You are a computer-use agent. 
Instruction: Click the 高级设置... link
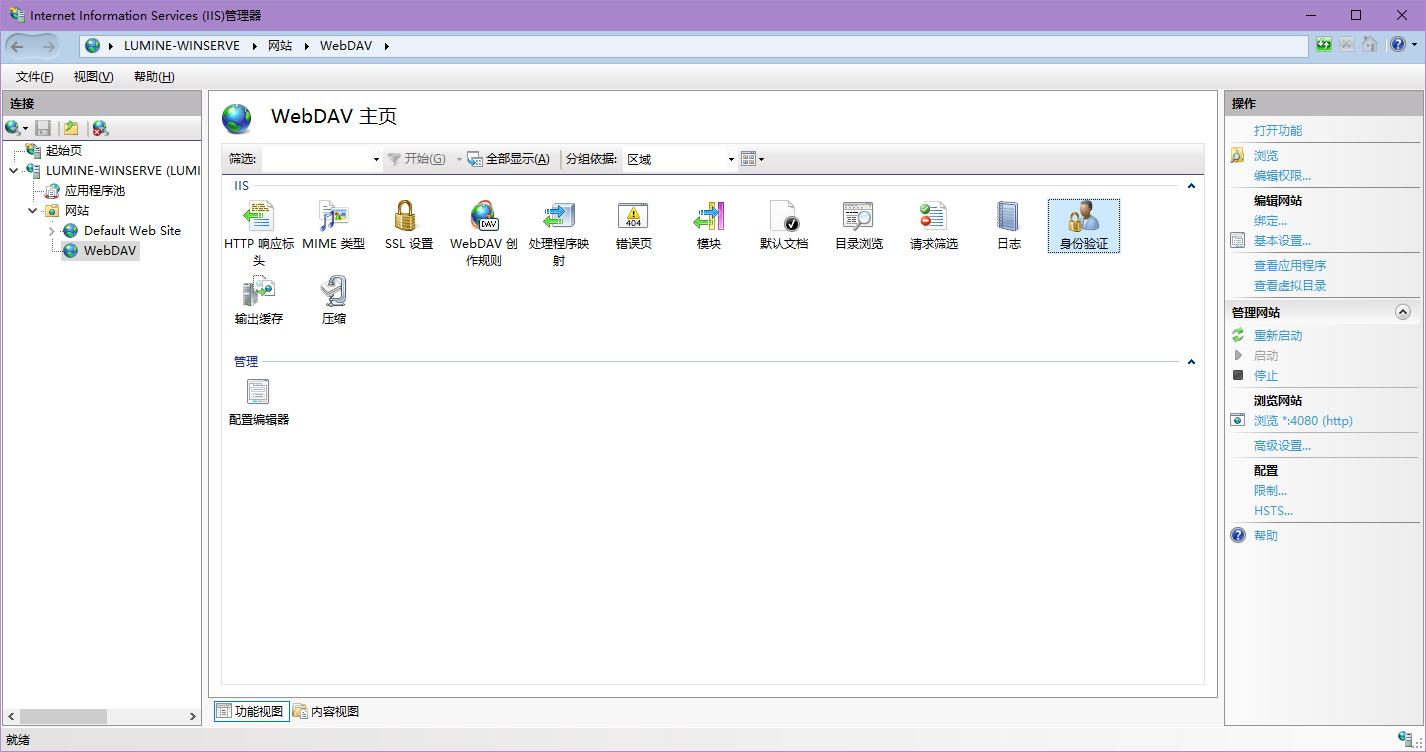tap(1282, 446)
